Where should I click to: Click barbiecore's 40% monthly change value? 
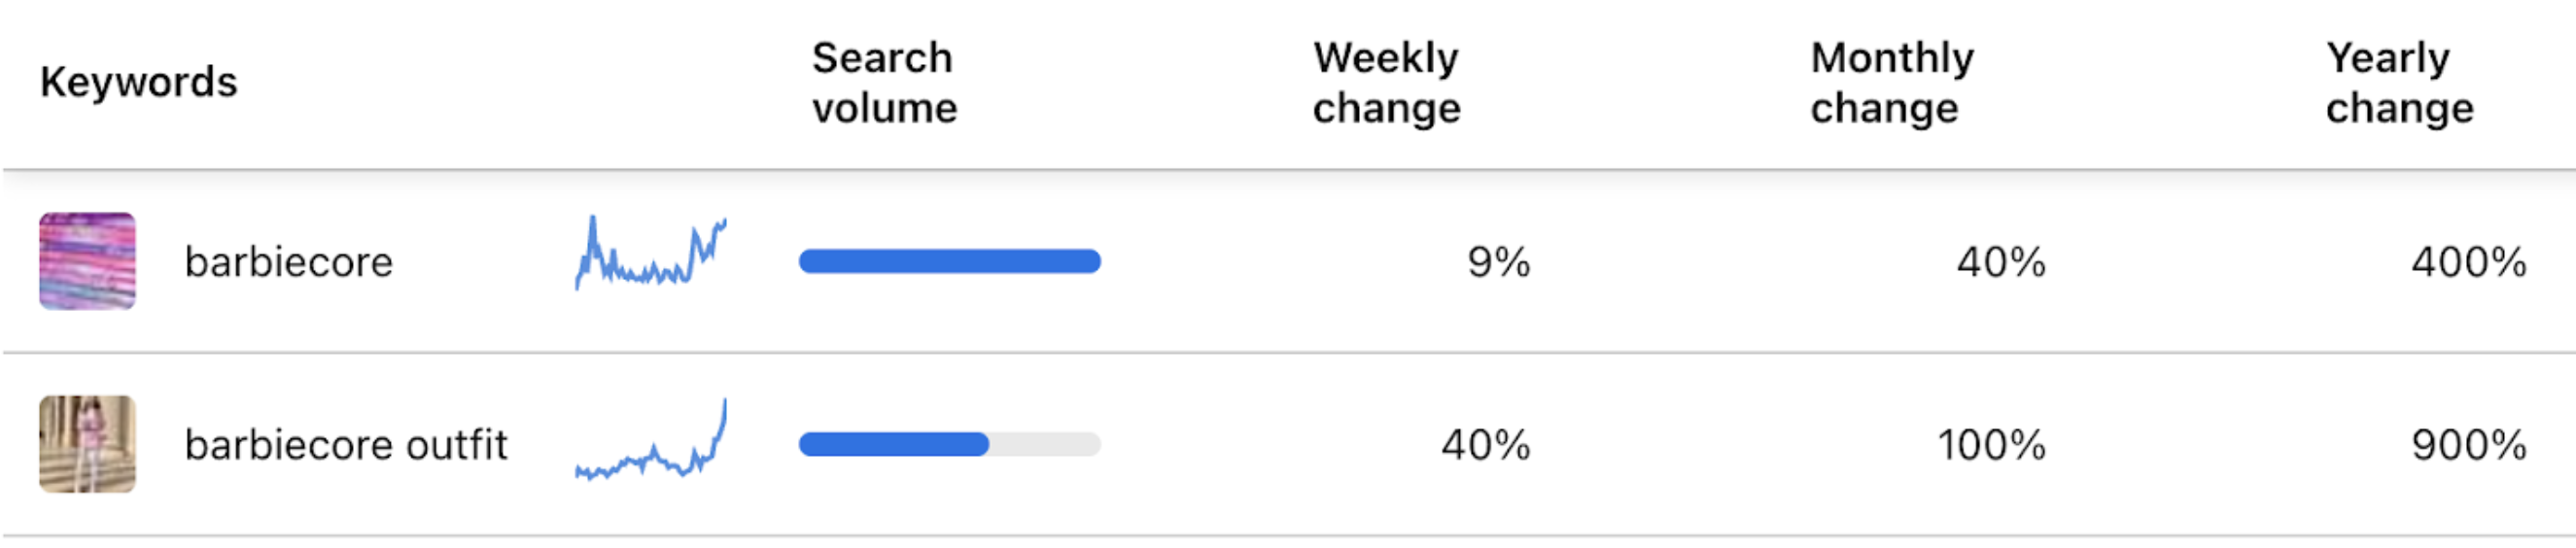(x=2001, y=262)
